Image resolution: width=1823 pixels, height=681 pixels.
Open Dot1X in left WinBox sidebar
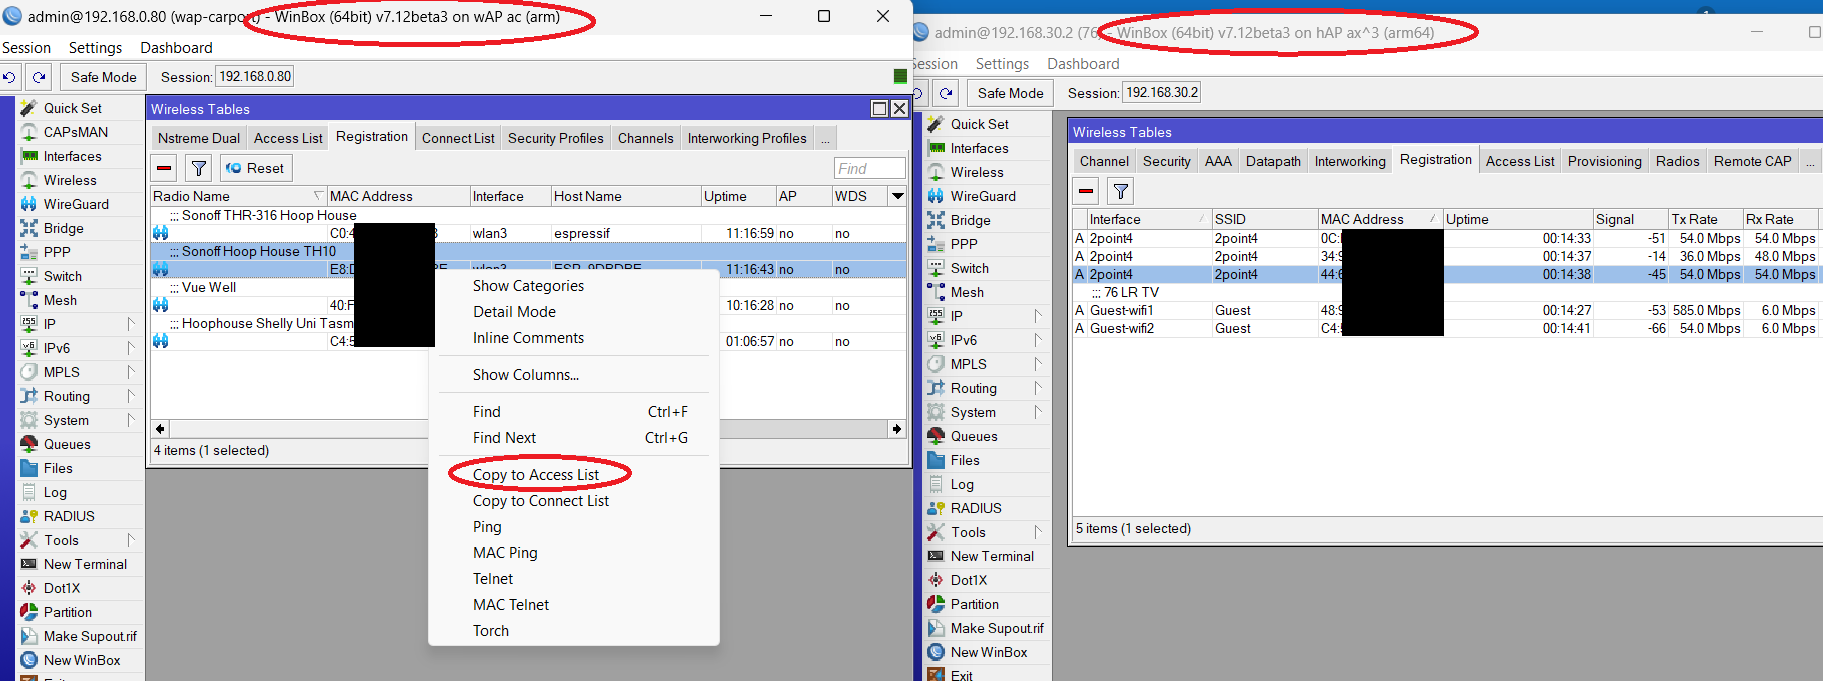click(62, 588)
